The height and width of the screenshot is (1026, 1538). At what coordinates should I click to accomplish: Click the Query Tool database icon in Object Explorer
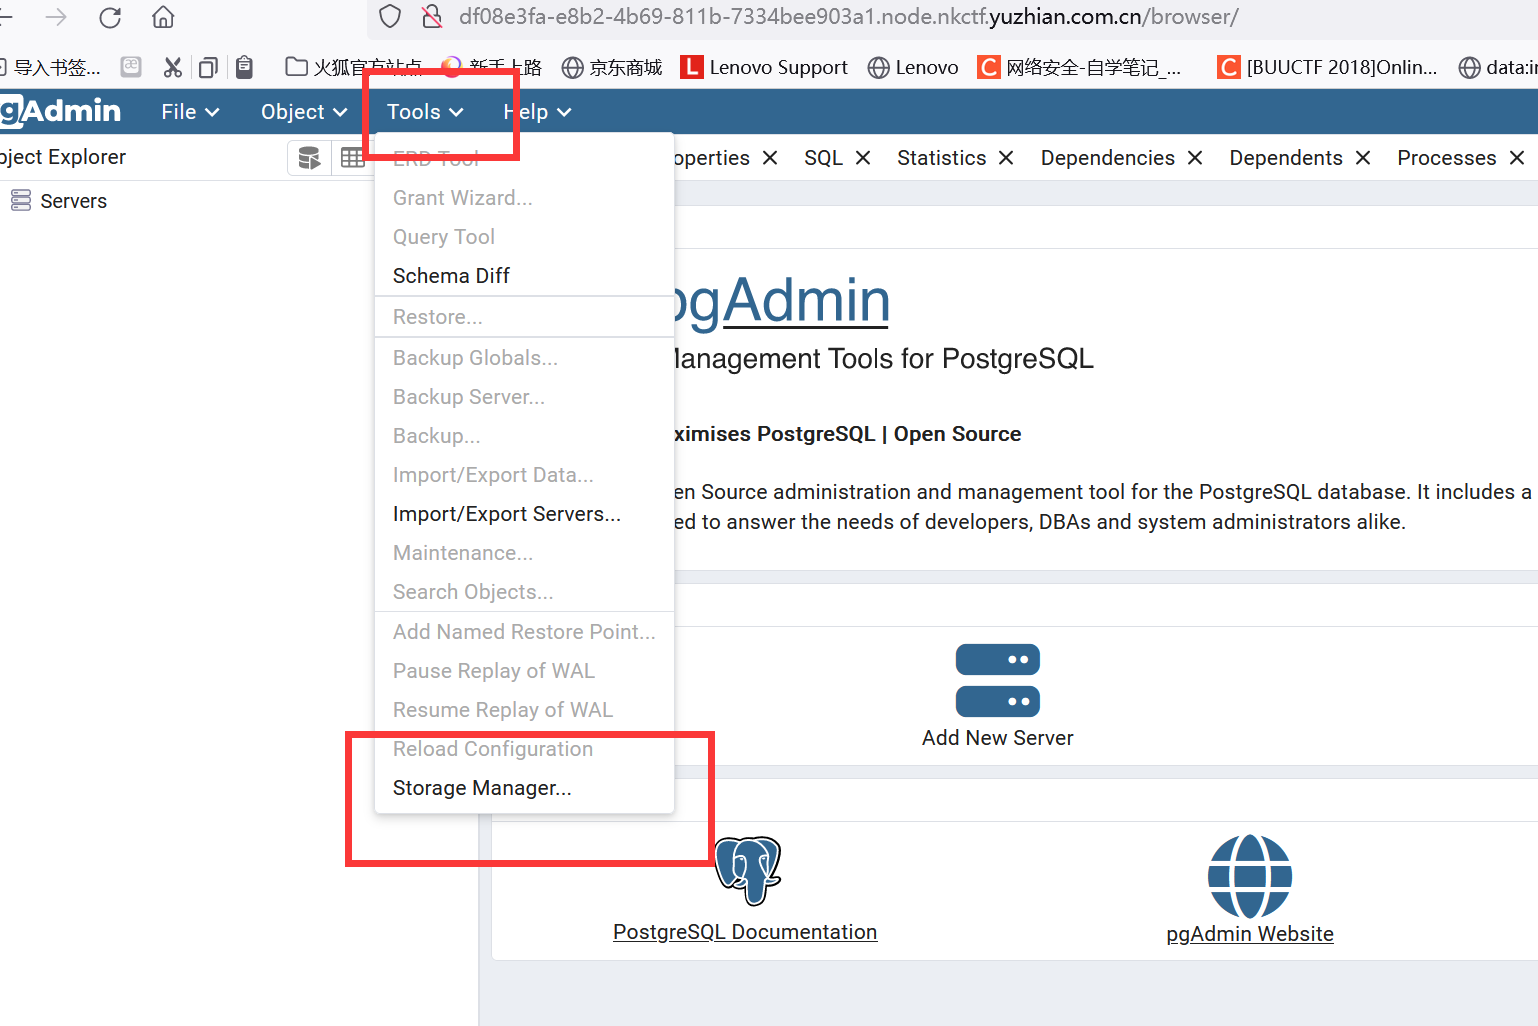click(310, 157)
